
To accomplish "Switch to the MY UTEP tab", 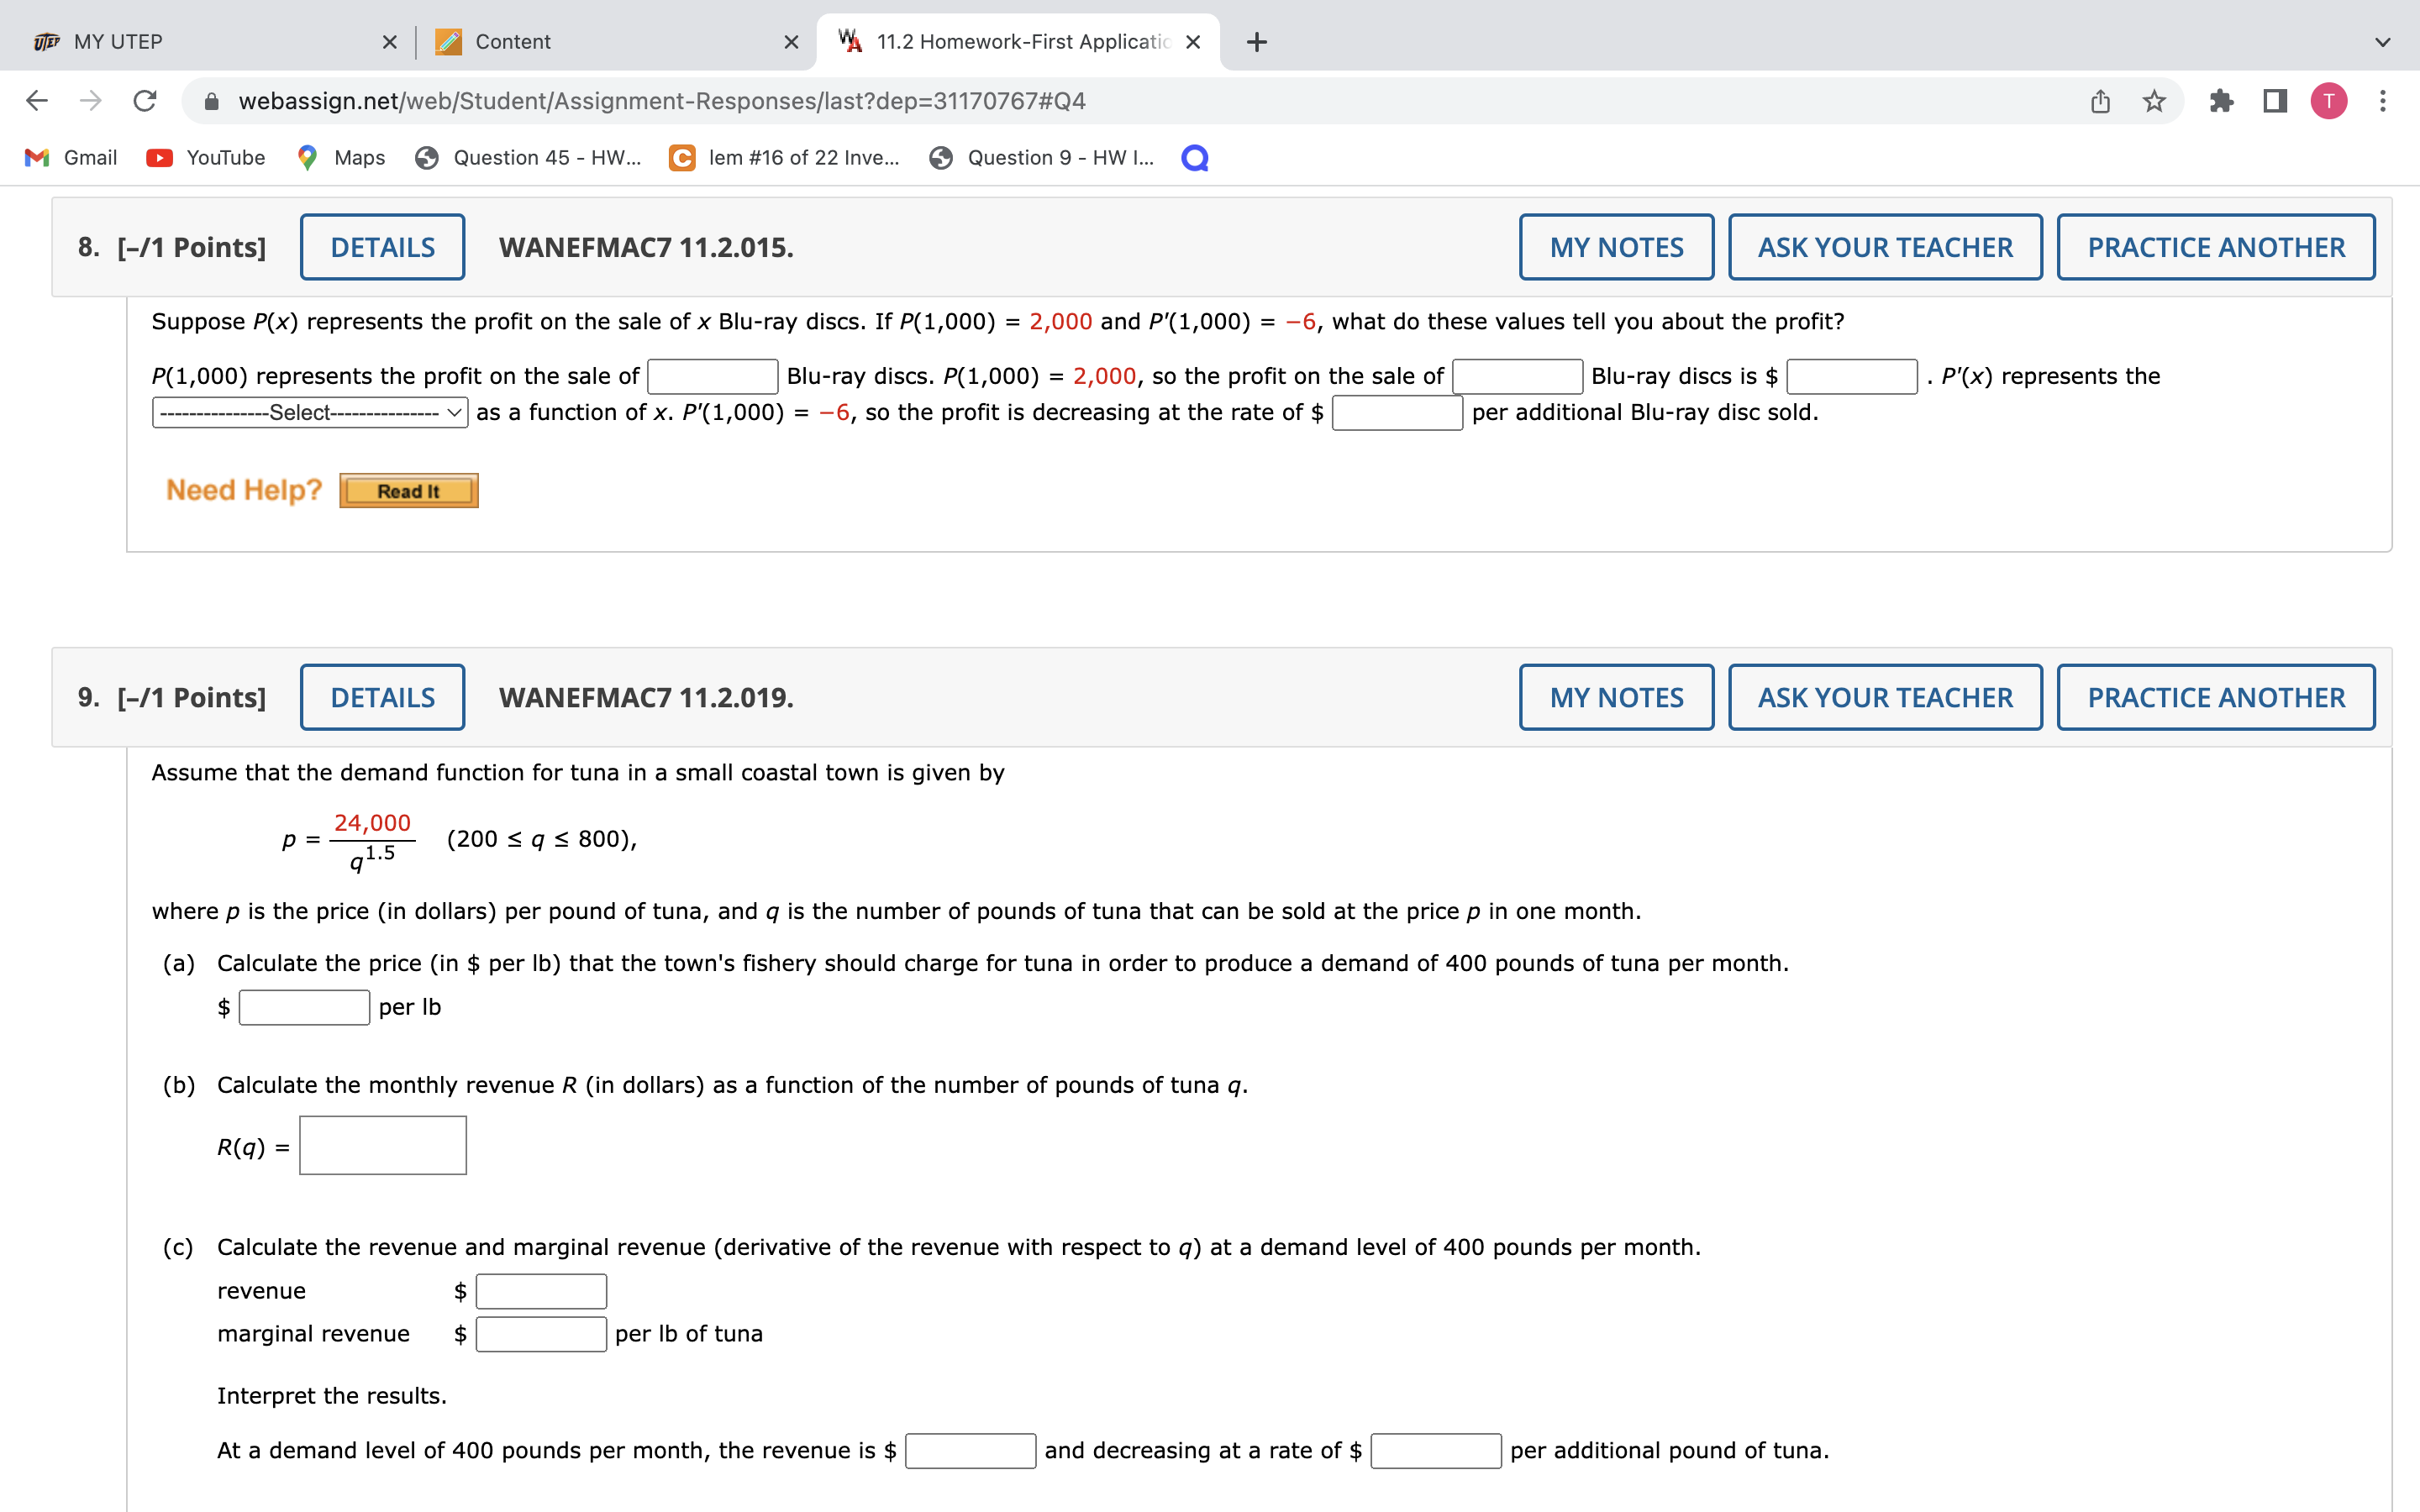I will [118, 42].
